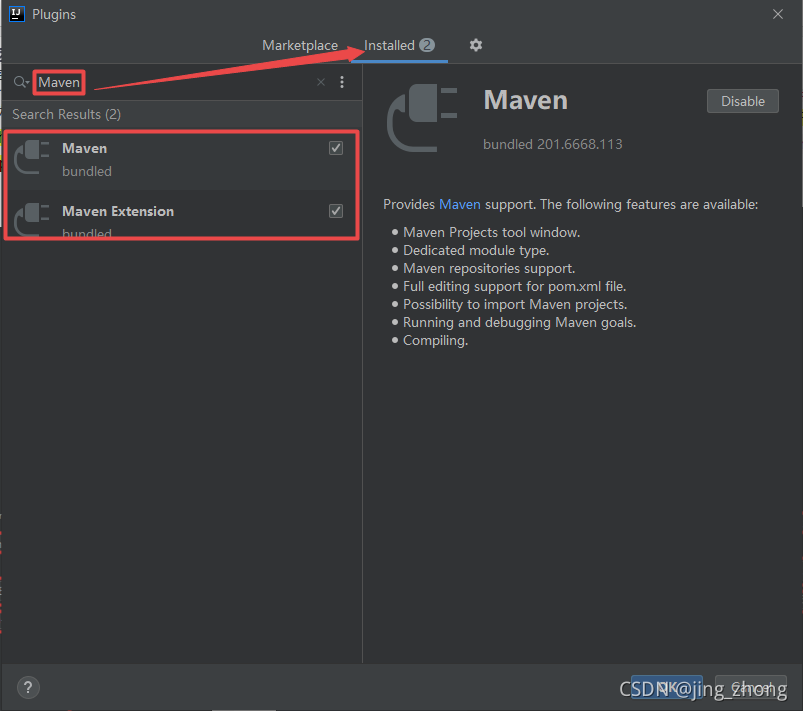Toggle the Maven Extension plugin checkbox
Viewport: 803px width, 711px height.
tap(336, 211)
